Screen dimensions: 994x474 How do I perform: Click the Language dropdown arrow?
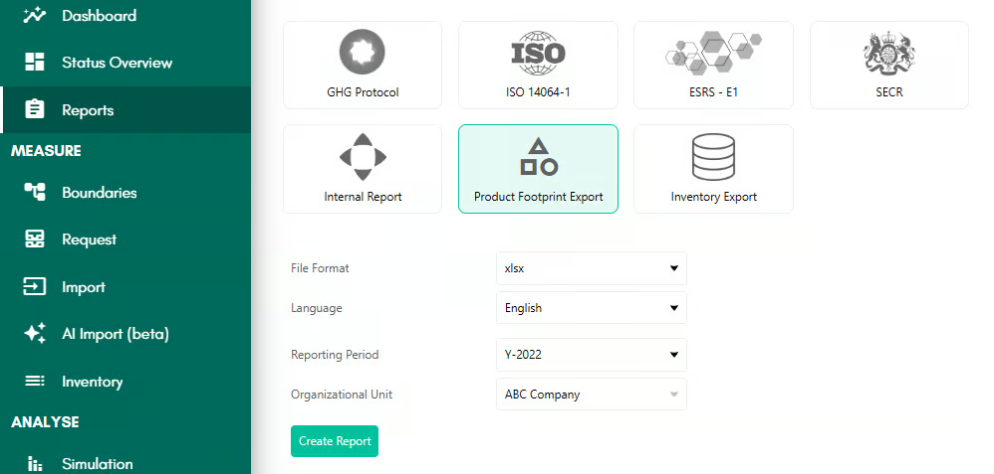tap(674, 308)
